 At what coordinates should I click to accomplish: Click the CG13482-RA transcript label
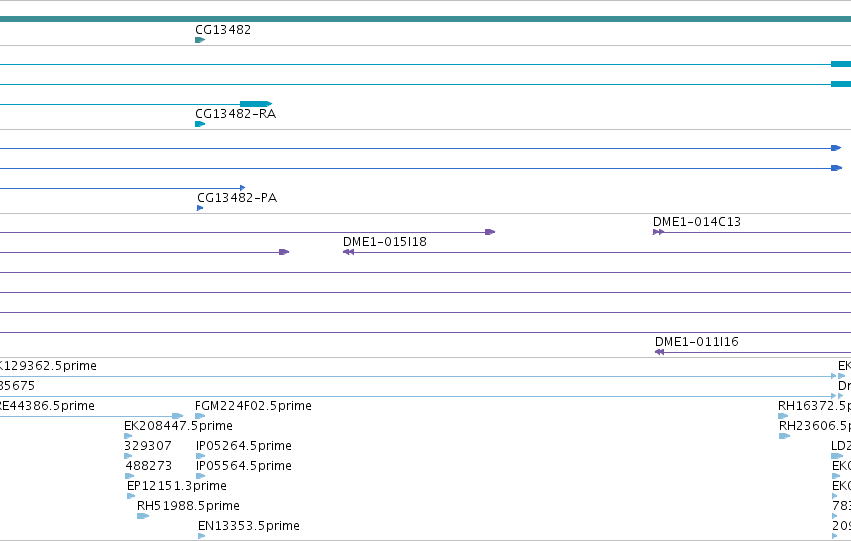click(236, 114)
